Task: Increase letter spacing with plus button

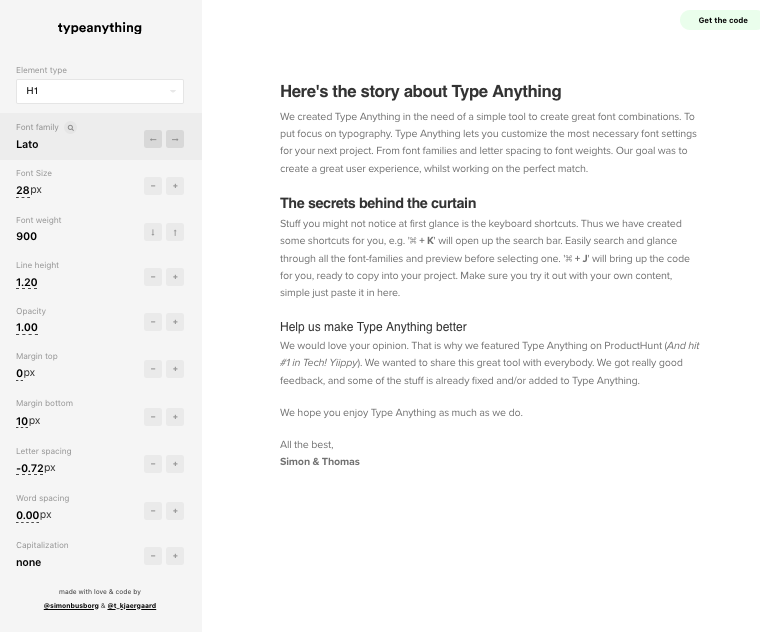Action: (x=175, y=464)
